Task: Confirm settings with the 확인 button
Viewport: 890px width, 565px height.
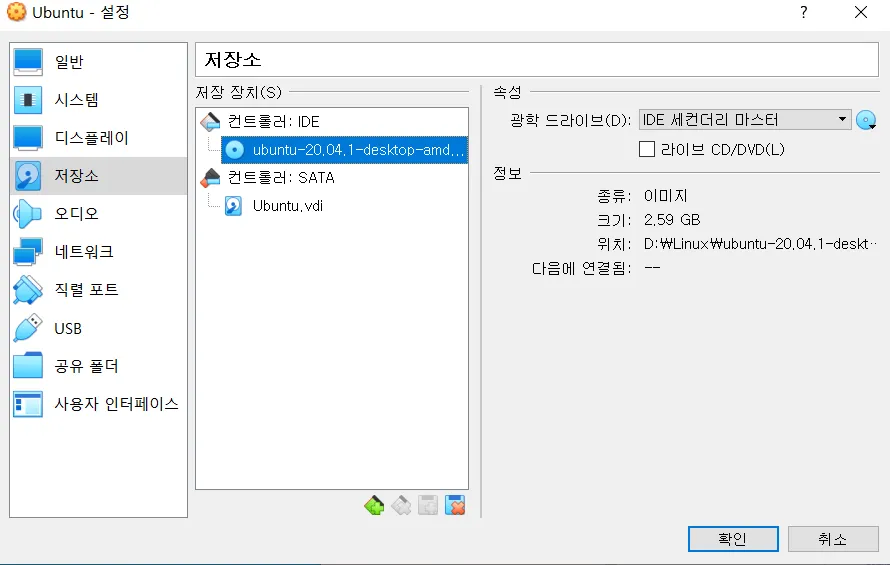Action: click(x=733, y=538)
